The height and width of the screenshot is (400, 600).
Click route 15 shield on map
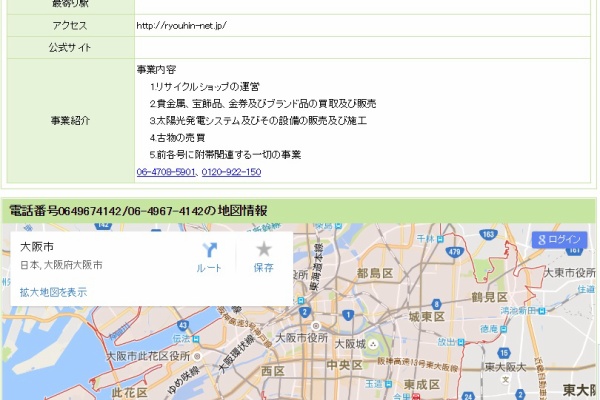pyautogui.click(x=504, y=353)
